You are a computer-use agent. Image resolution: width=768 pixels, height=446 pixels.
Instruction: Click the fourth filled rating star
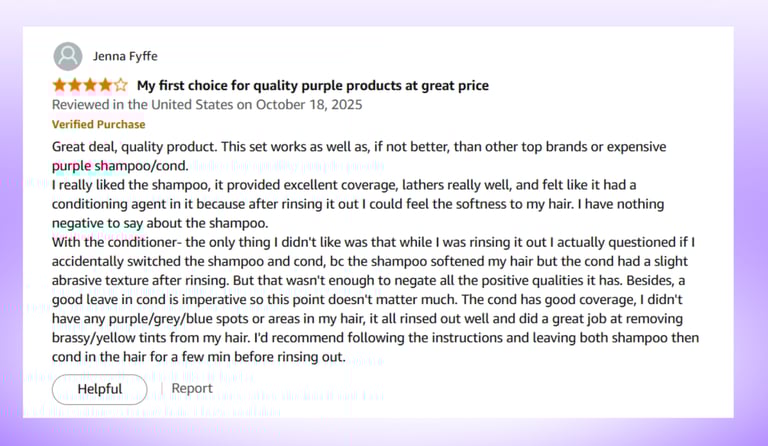click(105, 85)
